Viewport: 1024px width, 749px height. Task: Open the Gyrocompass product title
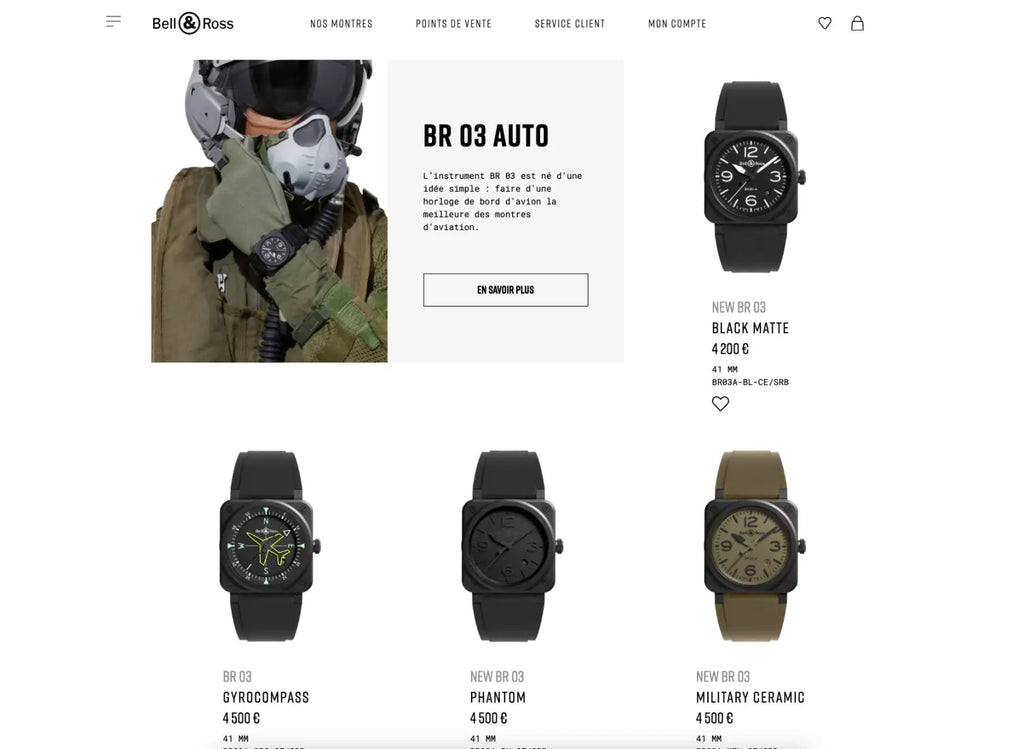(266, 697)
